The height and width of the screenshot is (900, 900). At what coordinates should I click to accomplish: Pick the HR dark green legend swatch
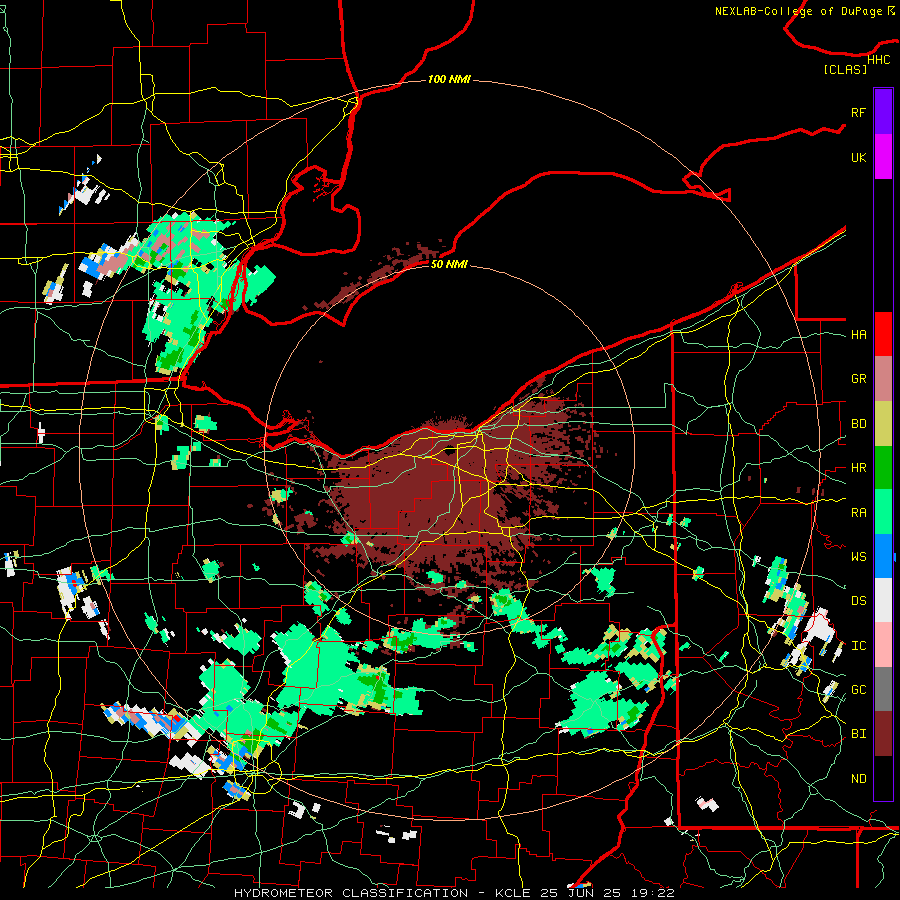883,468
